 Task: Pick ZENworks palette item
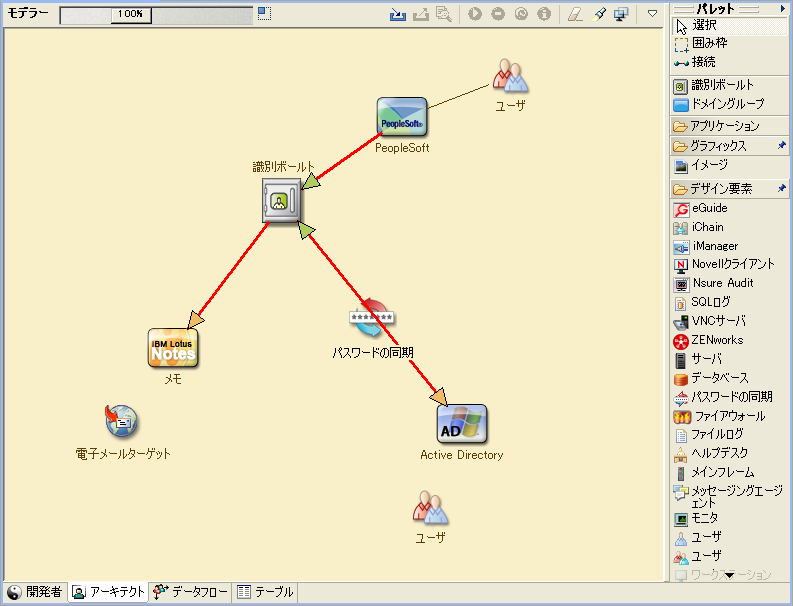(730, 340)
